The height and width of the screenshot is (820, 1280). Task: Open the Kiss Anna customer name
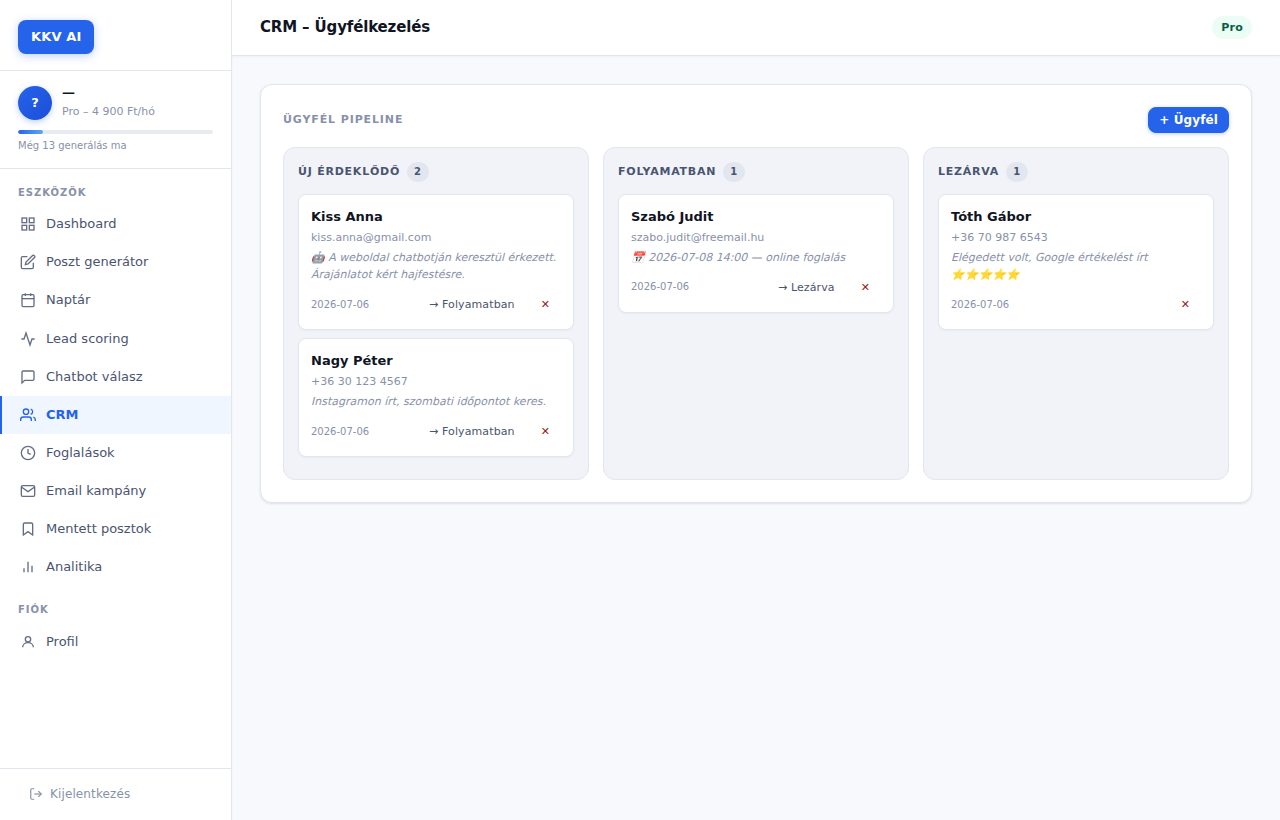(347, 217)
